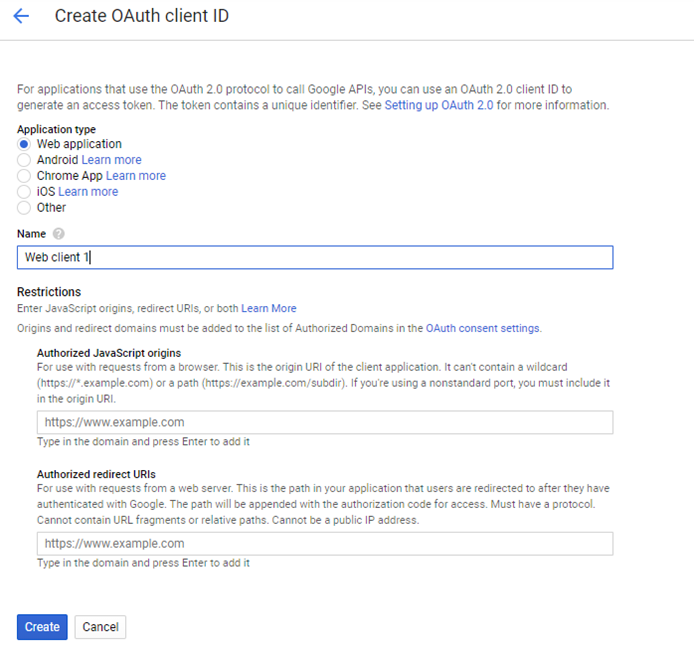The height and width of the screenshot is (653, 694).
Task: Select the Chrome App radio option
Action: tap(24, 176)
